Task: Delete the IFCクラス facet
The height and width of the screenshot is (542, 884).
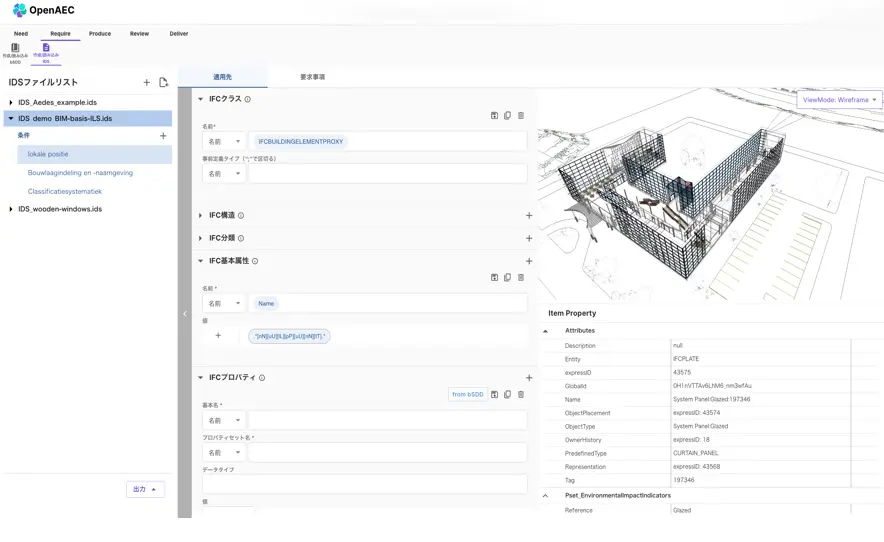Action: click(x=521, y=116)
